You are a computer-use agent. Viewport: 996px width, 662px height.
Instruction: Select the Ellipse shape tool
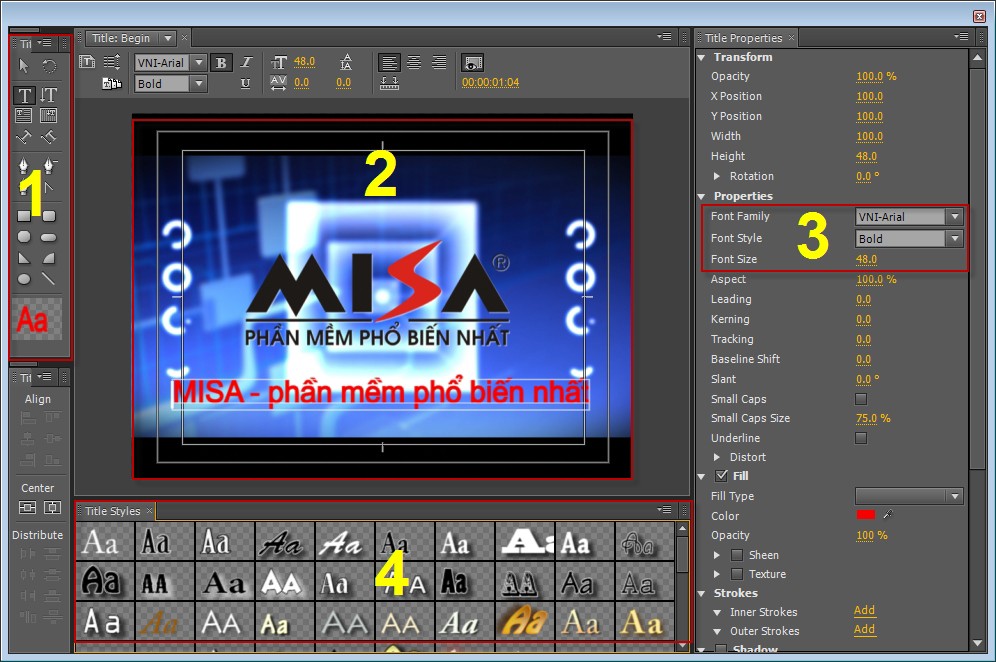[x=24, y=279]
